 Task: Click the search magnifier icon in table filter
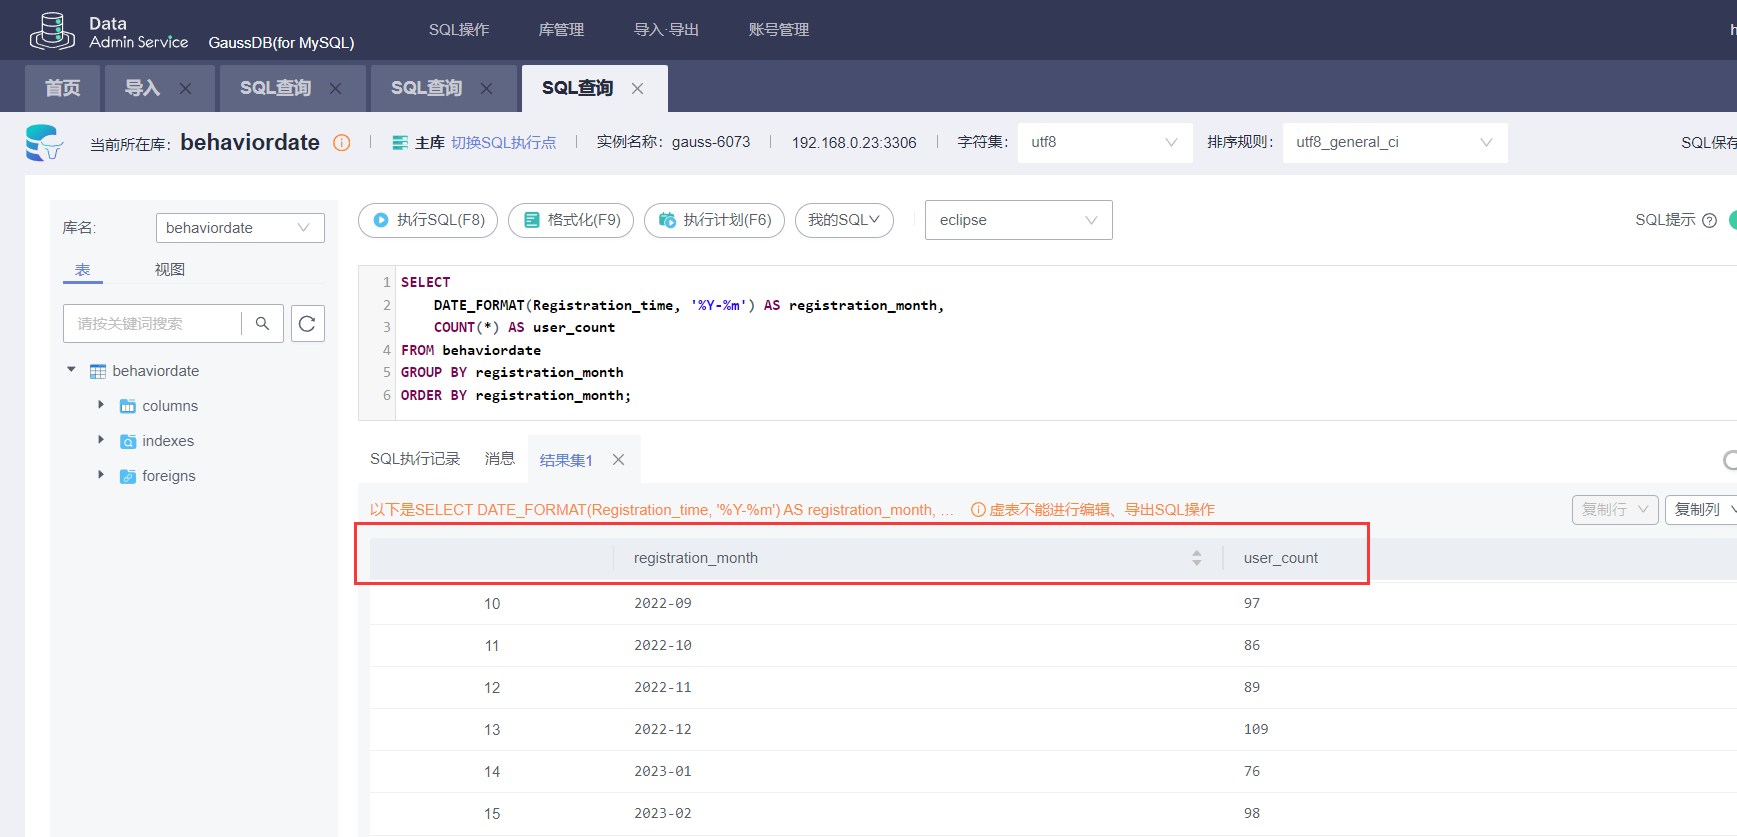[x=262, y=323]
